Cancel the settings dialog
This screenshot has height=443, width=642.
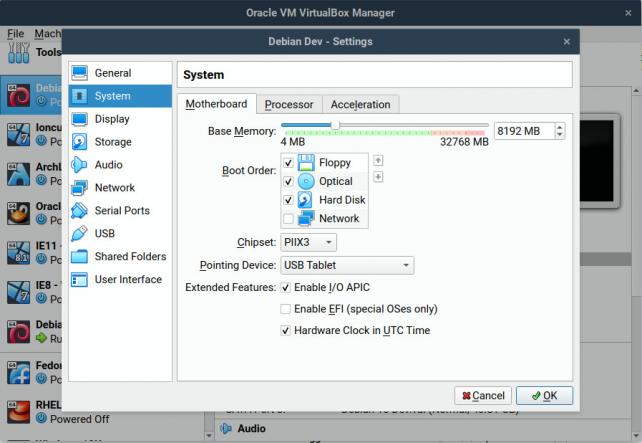coord(482,395)
